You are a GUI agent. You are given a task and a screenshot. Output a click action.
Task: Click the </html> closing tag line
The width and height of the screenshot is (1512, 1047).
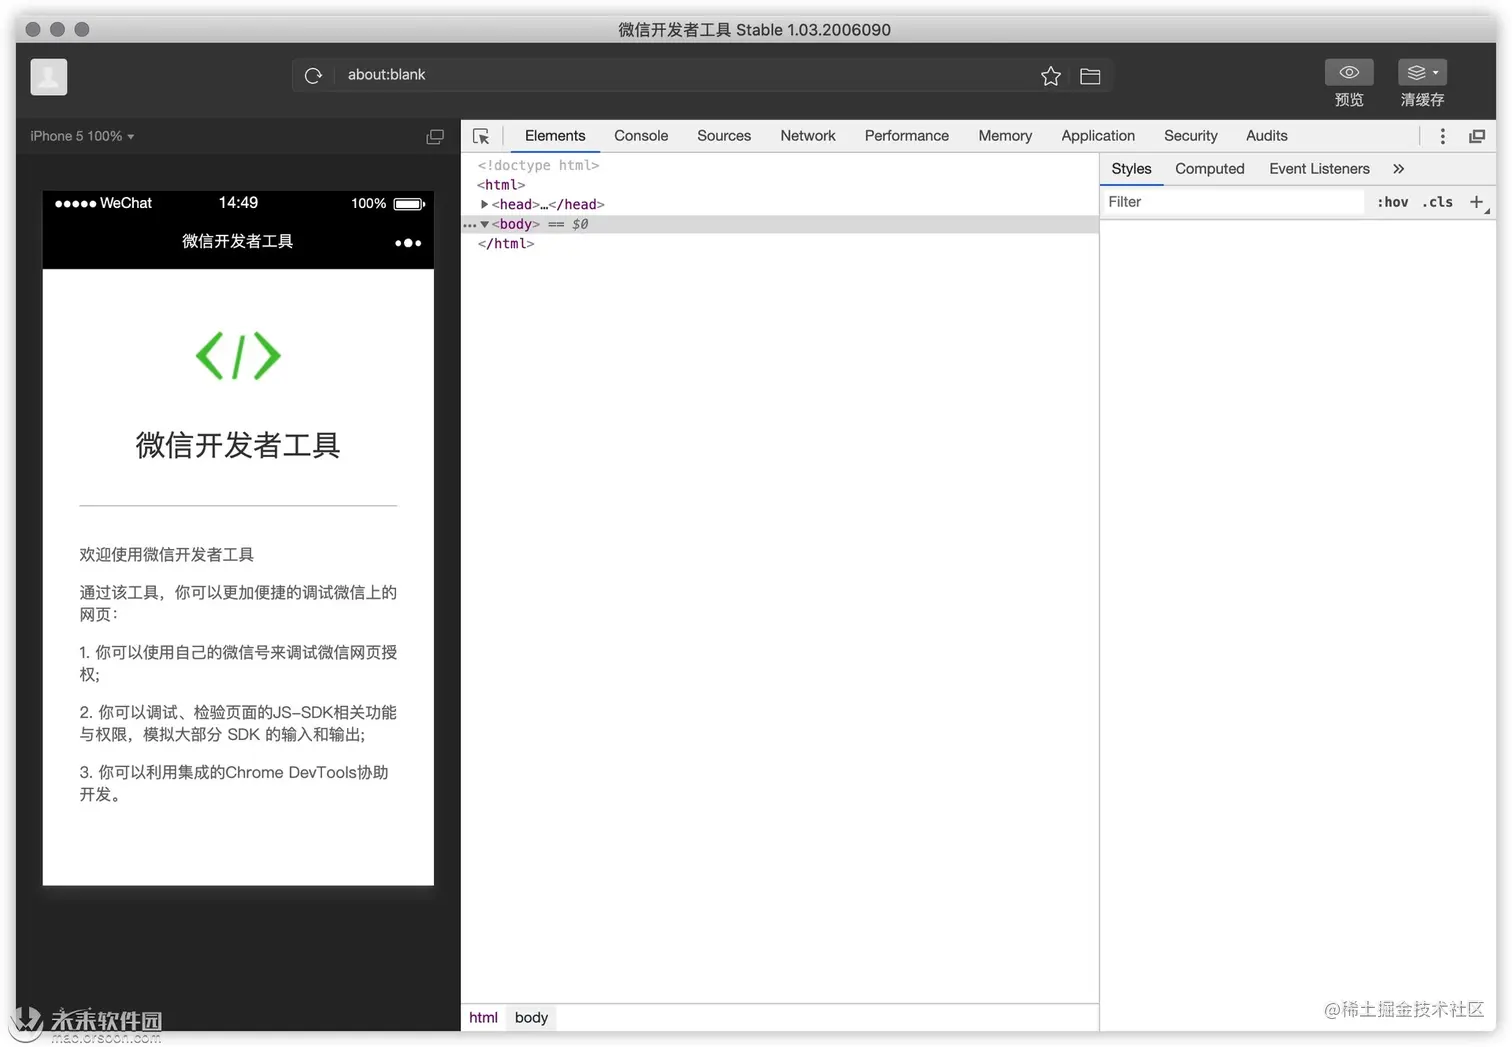506,244
